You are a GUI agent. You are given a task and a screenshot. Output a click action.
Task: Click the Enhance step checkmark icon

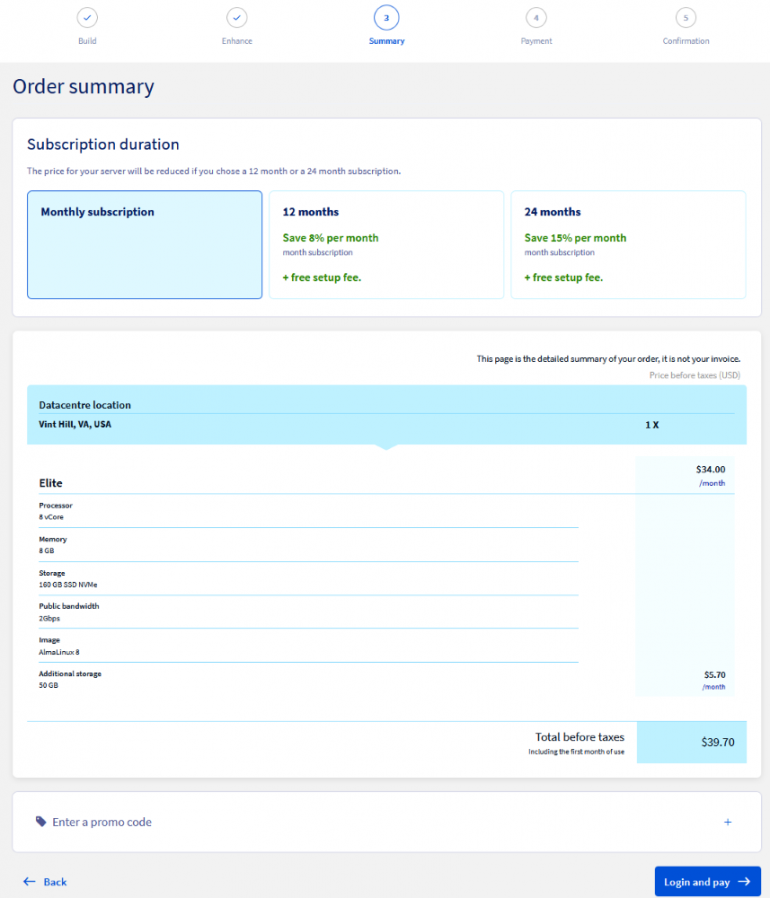(x=237, y=18)
